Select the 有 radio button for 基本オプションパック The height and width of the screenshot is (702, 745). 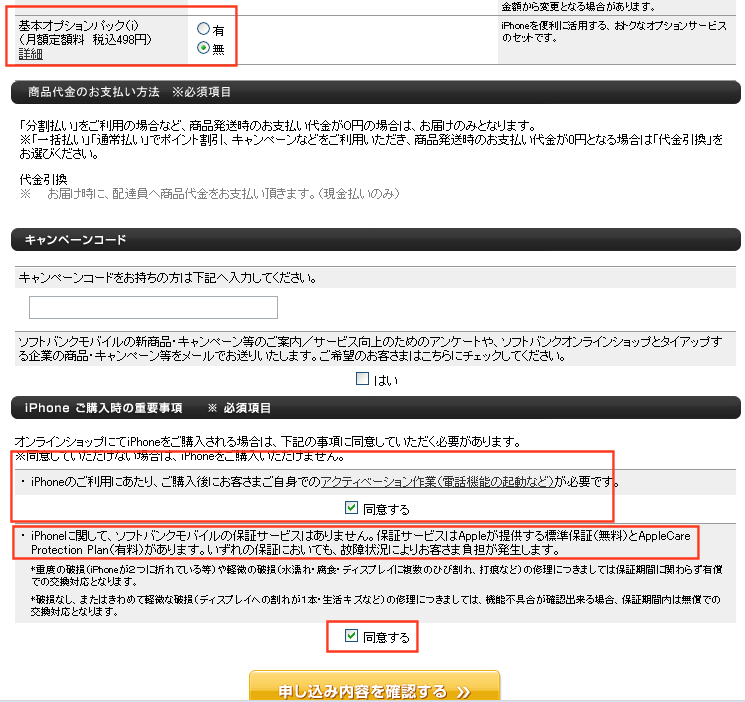[x=204, y=30]
